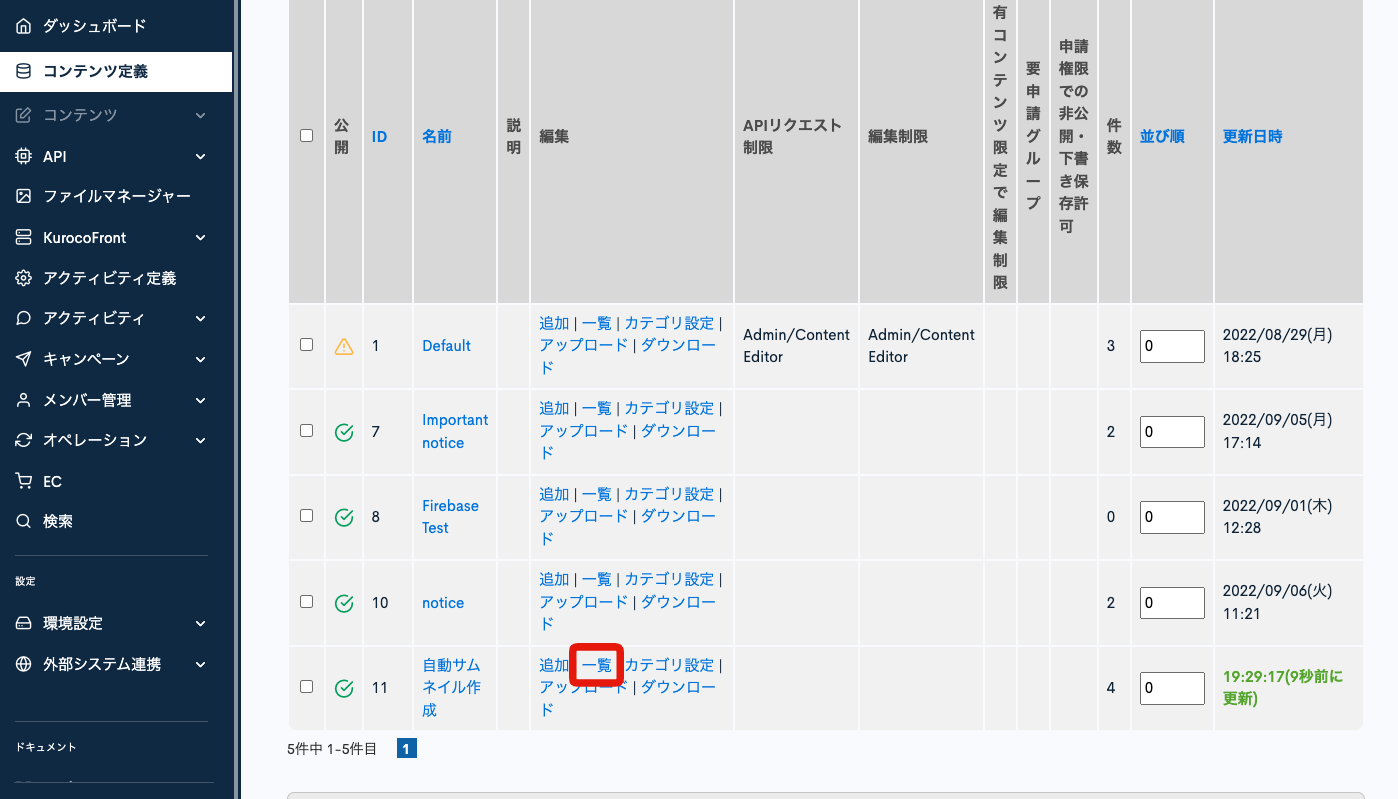Click green check status icon for notice row ID 10

tap(344, 603)
